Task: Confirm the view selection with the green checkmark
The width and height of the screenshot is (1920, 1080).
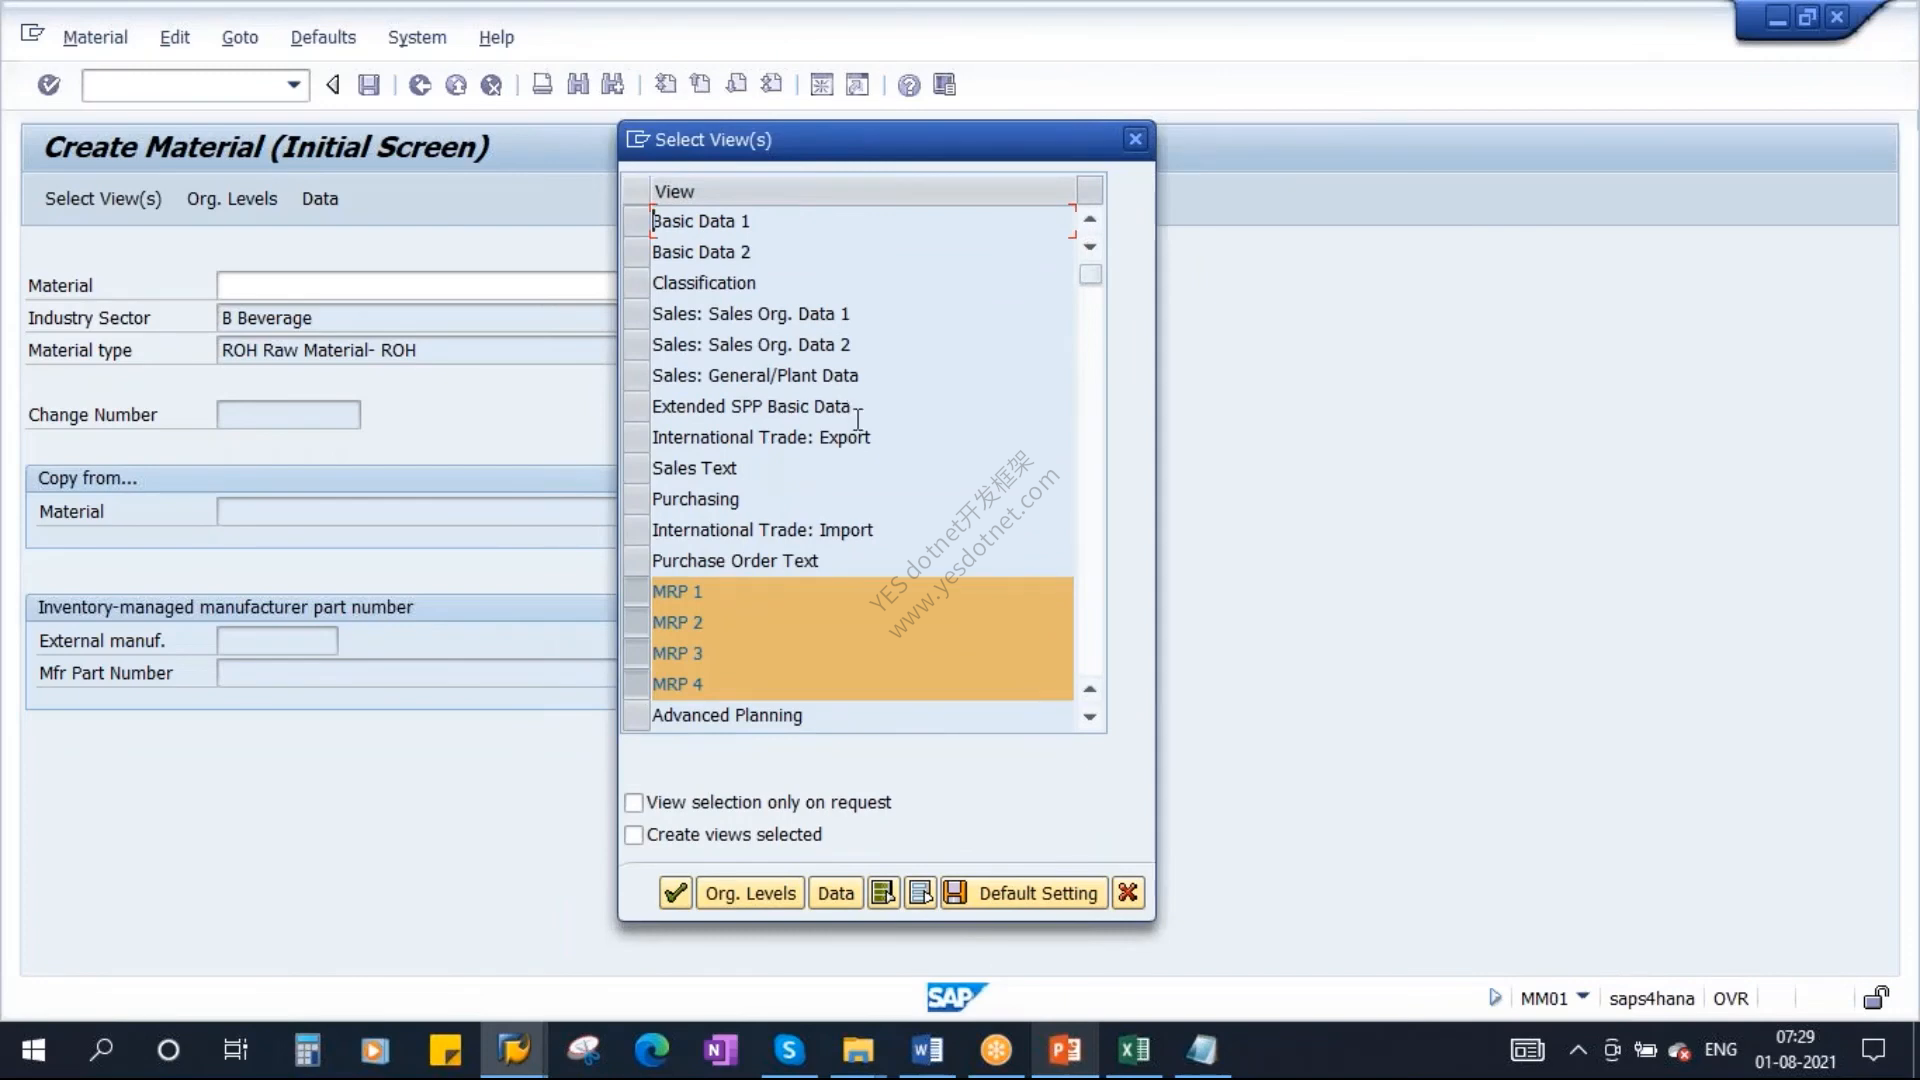Action: click(676, 892)
